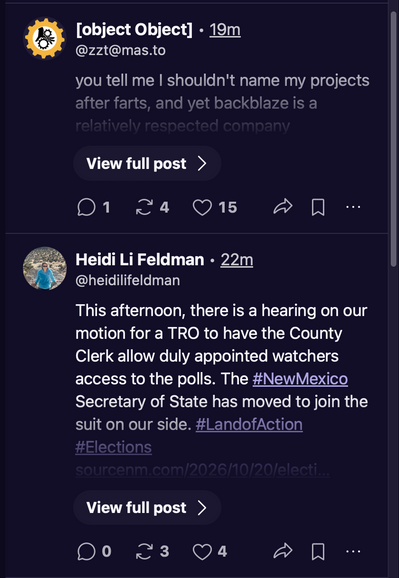The image size is (399, 578).
Task: Open the #NewMexico hashtag
Action: pyautogui.click(x=300, y=379)
